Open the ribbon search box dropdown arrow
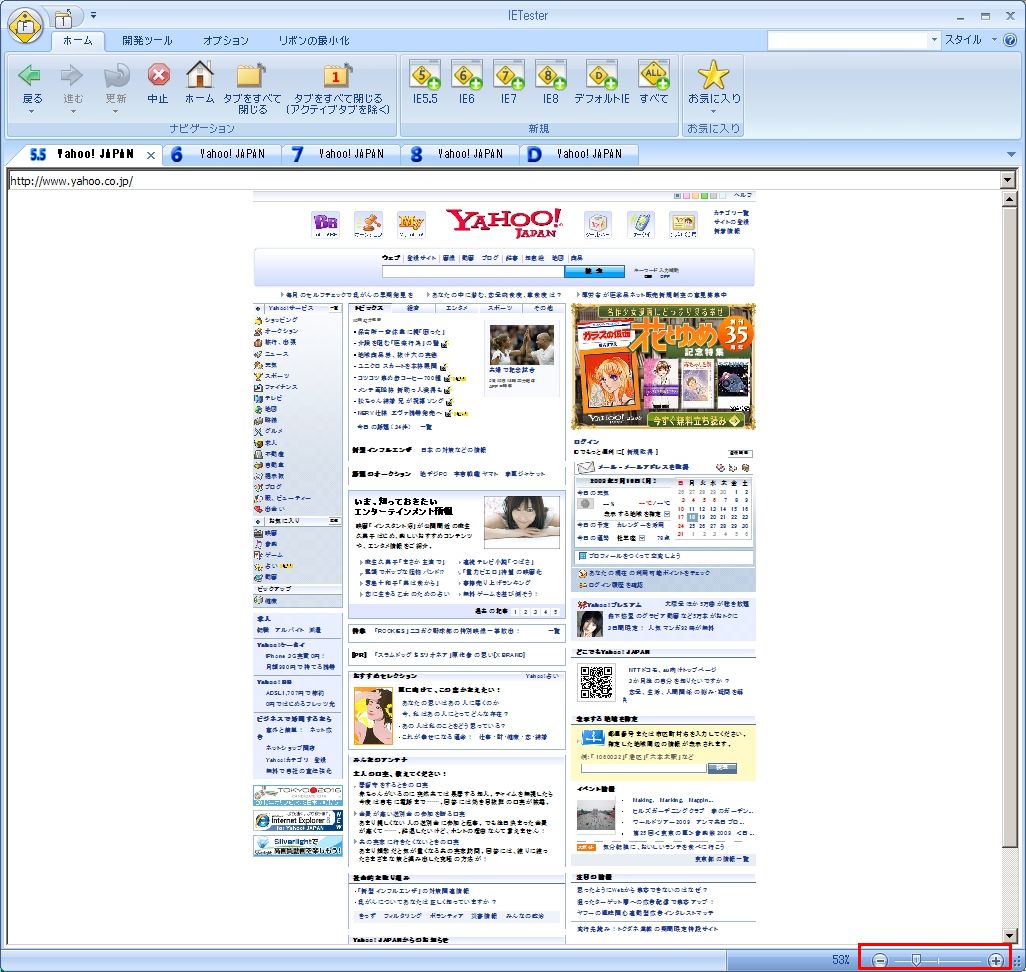This screenshot has height=972, width=1026. pos(934,40)
